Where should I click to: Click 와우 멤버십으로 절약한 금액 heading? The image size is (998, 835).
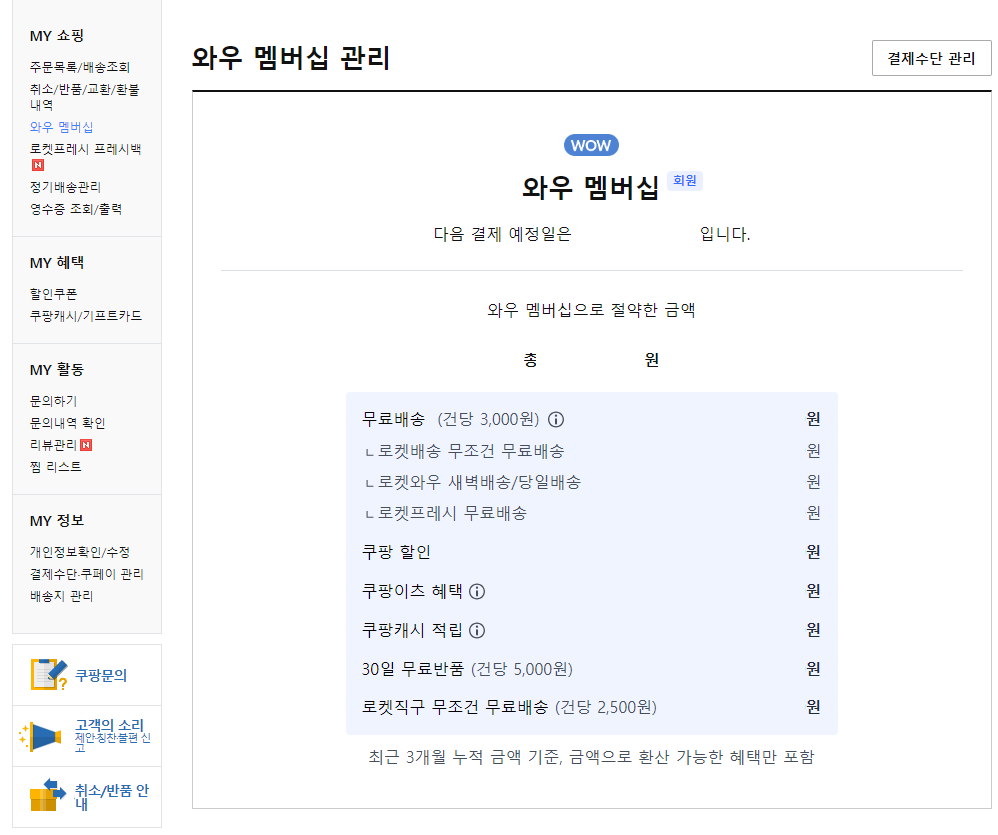(591, 310)
